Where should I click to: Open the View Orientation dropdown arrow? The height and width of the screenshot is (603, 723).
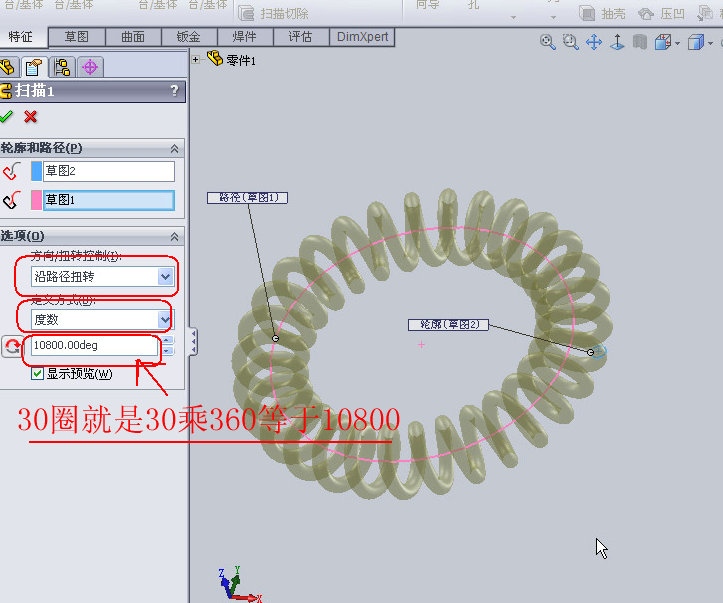677,43
